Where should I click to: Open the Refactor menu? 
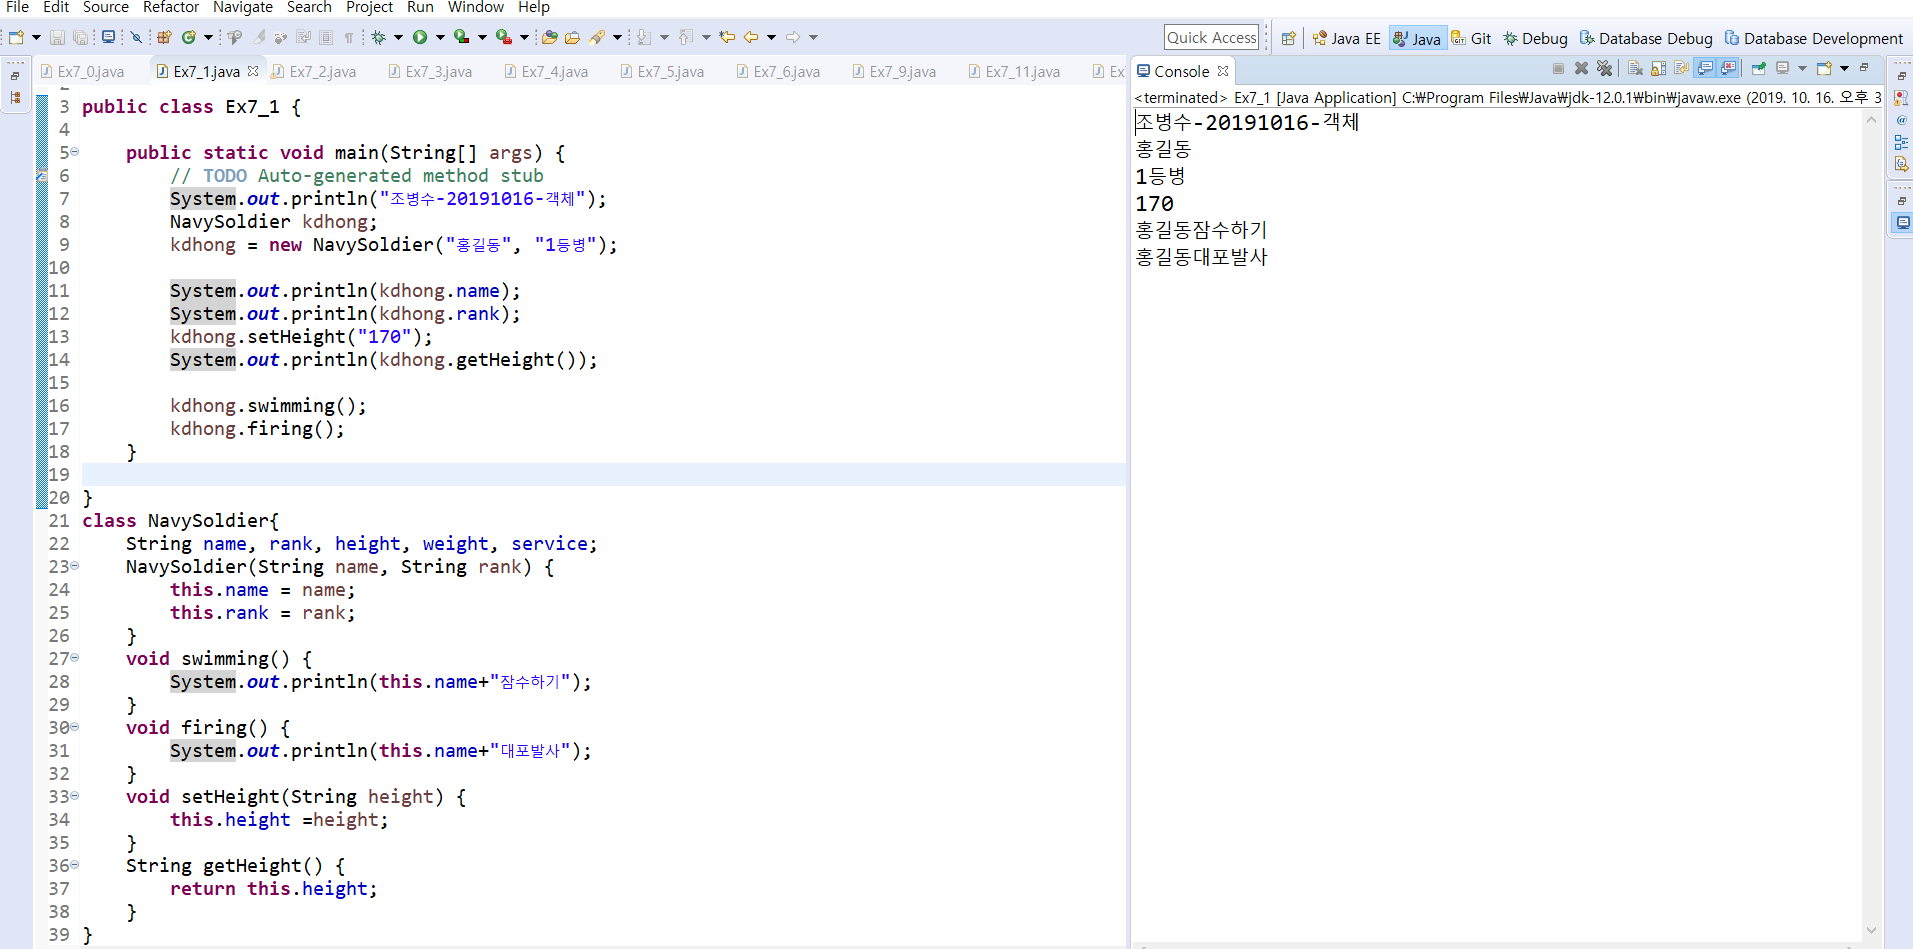(171, 7)
